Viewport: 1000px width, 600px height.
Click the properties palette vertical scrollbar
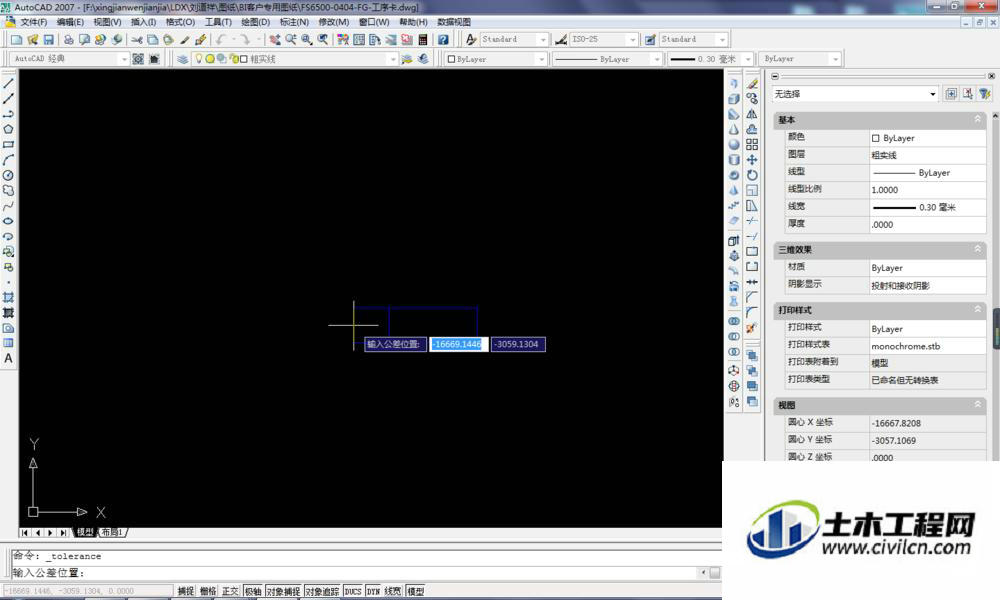(x=996, y=287)
